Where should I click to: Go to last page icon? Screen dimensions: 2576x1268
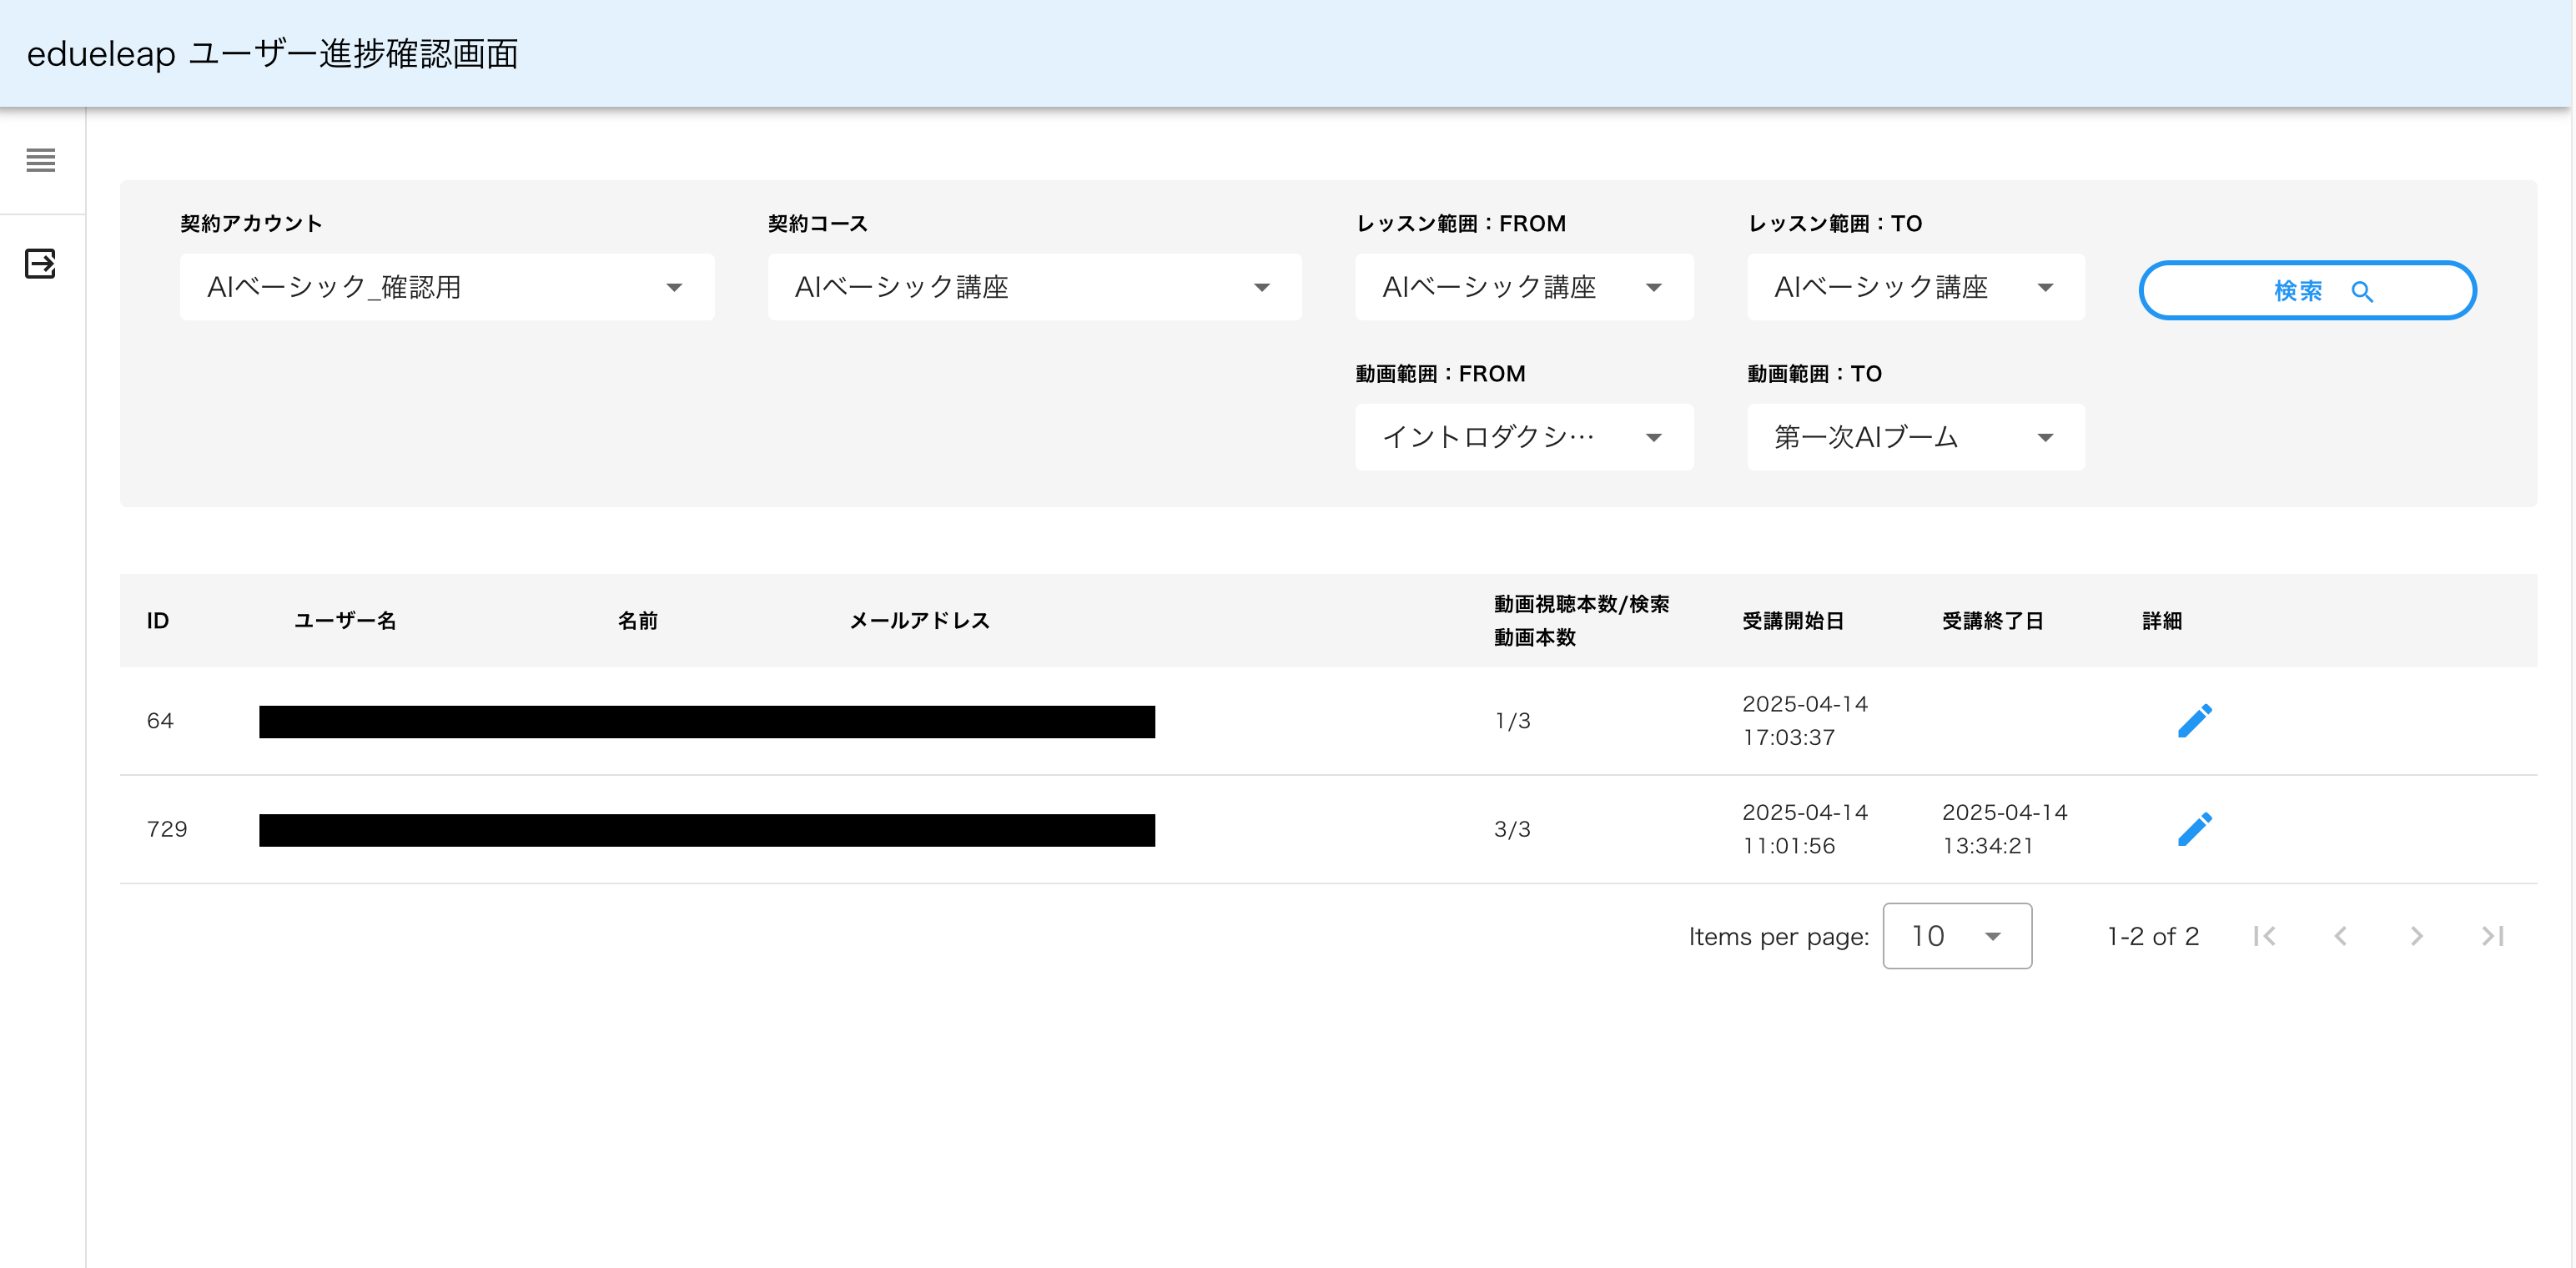click(x=2493, y=936)
